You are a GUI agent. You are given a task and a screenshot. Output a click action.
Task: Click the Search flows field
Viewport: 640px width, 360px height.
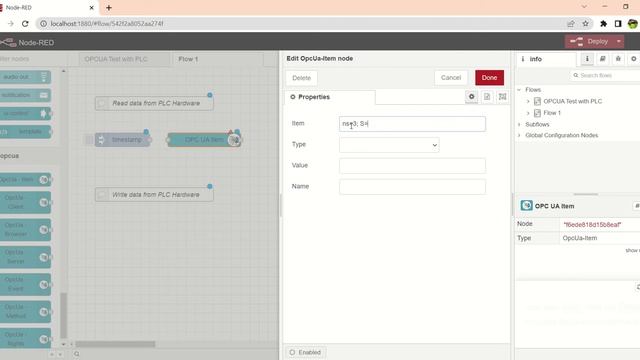point(605,76)
